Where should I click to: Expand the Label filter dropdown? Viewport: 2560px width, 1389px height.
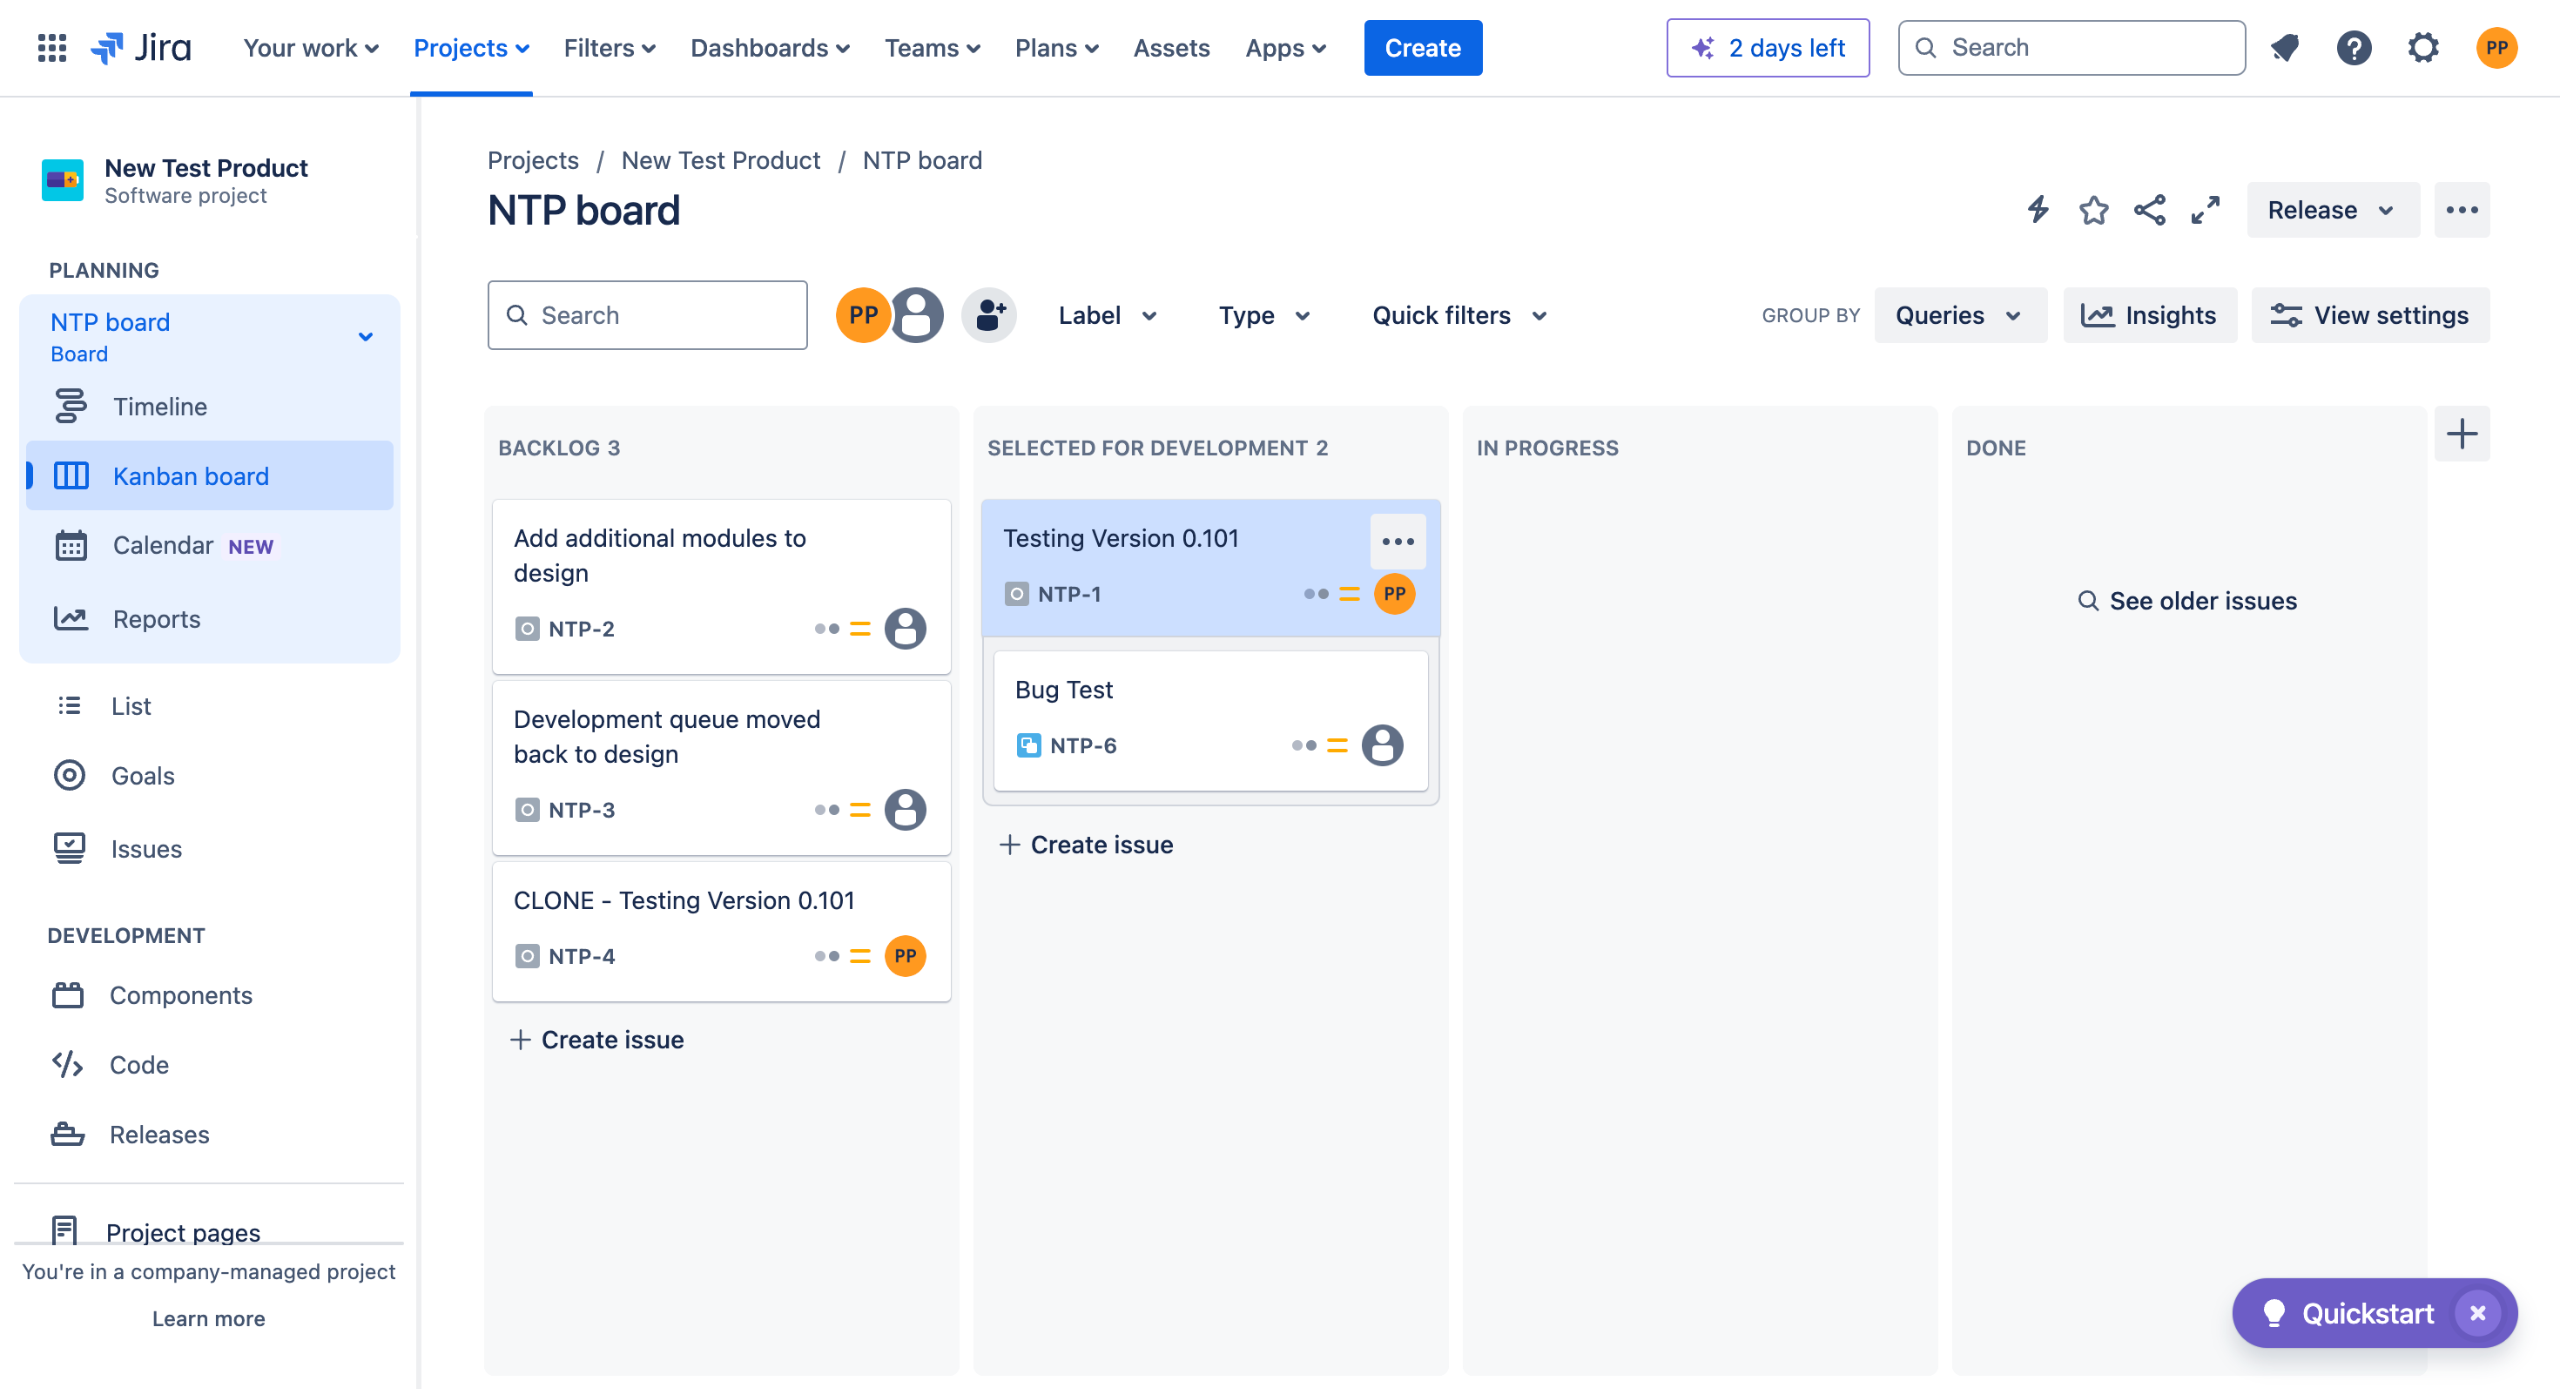point(1107,315)
